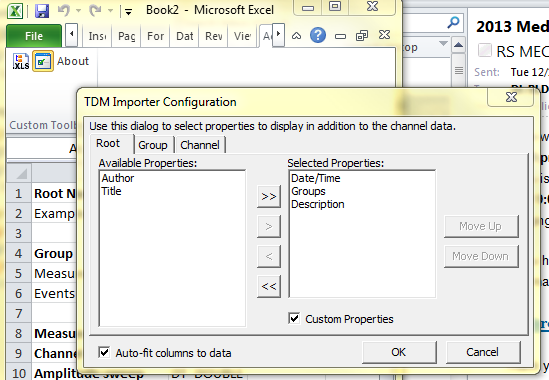Image resolution: width=549 pixels, height=380 pixels.
Task: Minimize the Excel window
Action: tap(308, 7)
